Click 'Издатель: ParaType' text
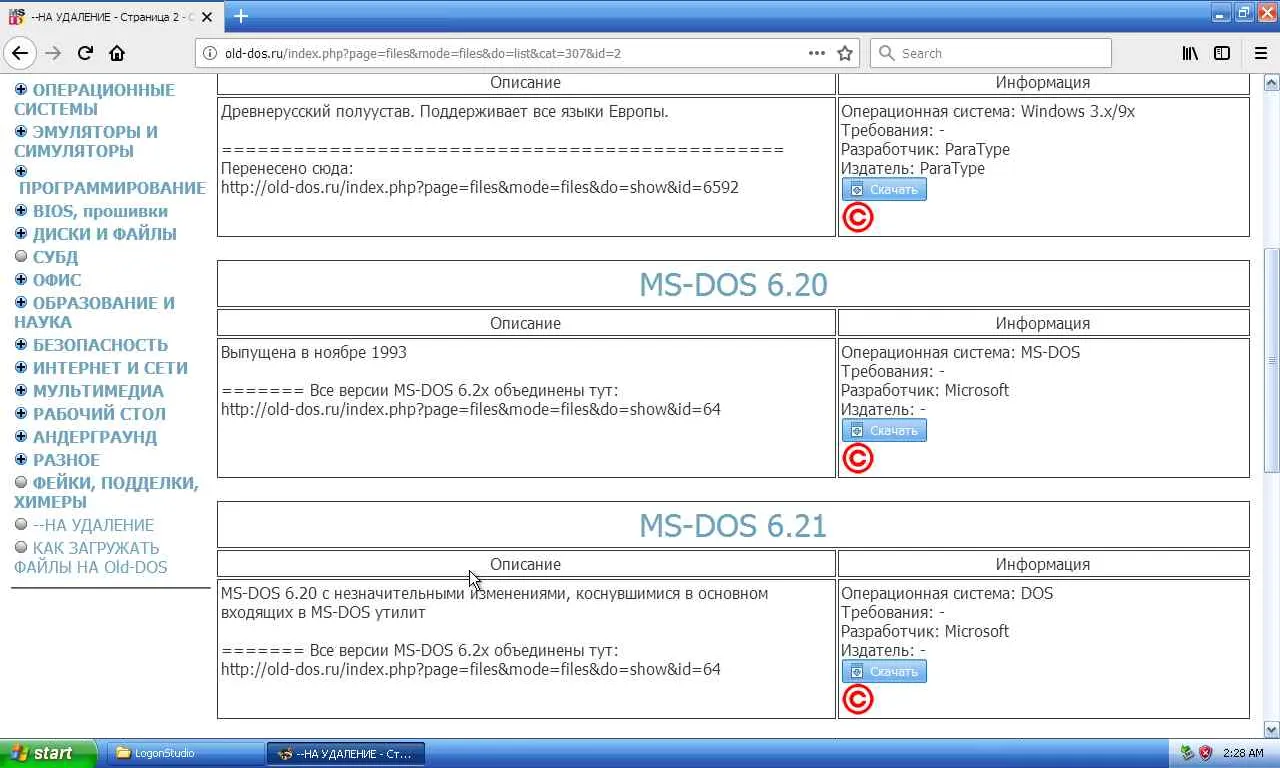 pyautogui.click(x=913, y=168)
